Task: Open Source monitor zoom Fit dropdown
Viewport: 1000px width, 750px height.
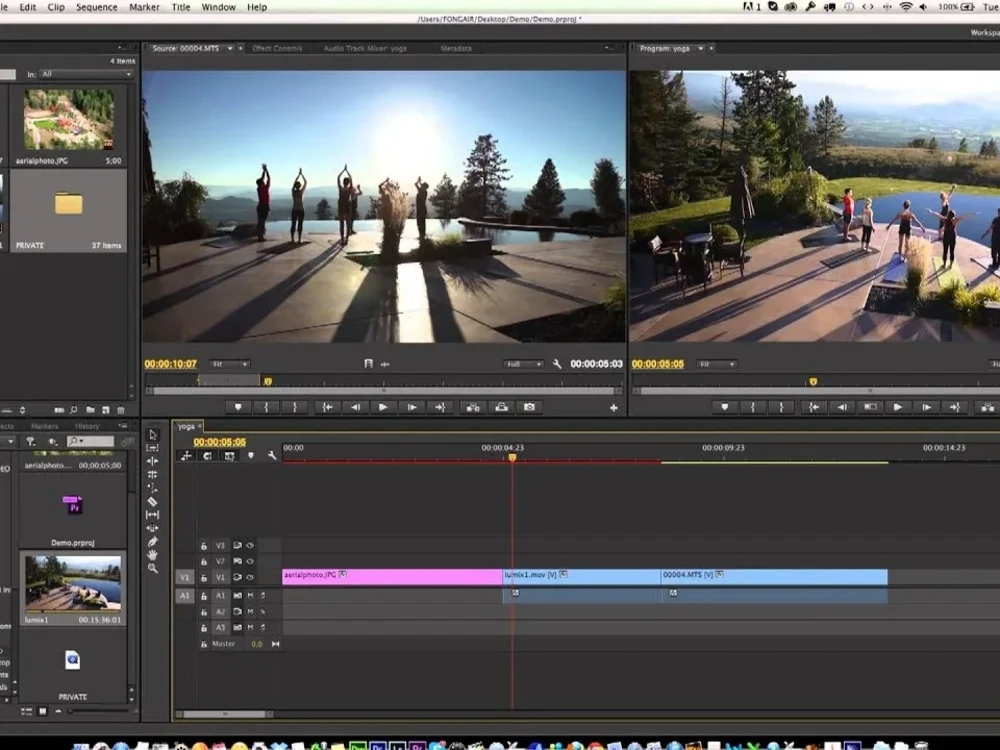Action: [230, 364]
